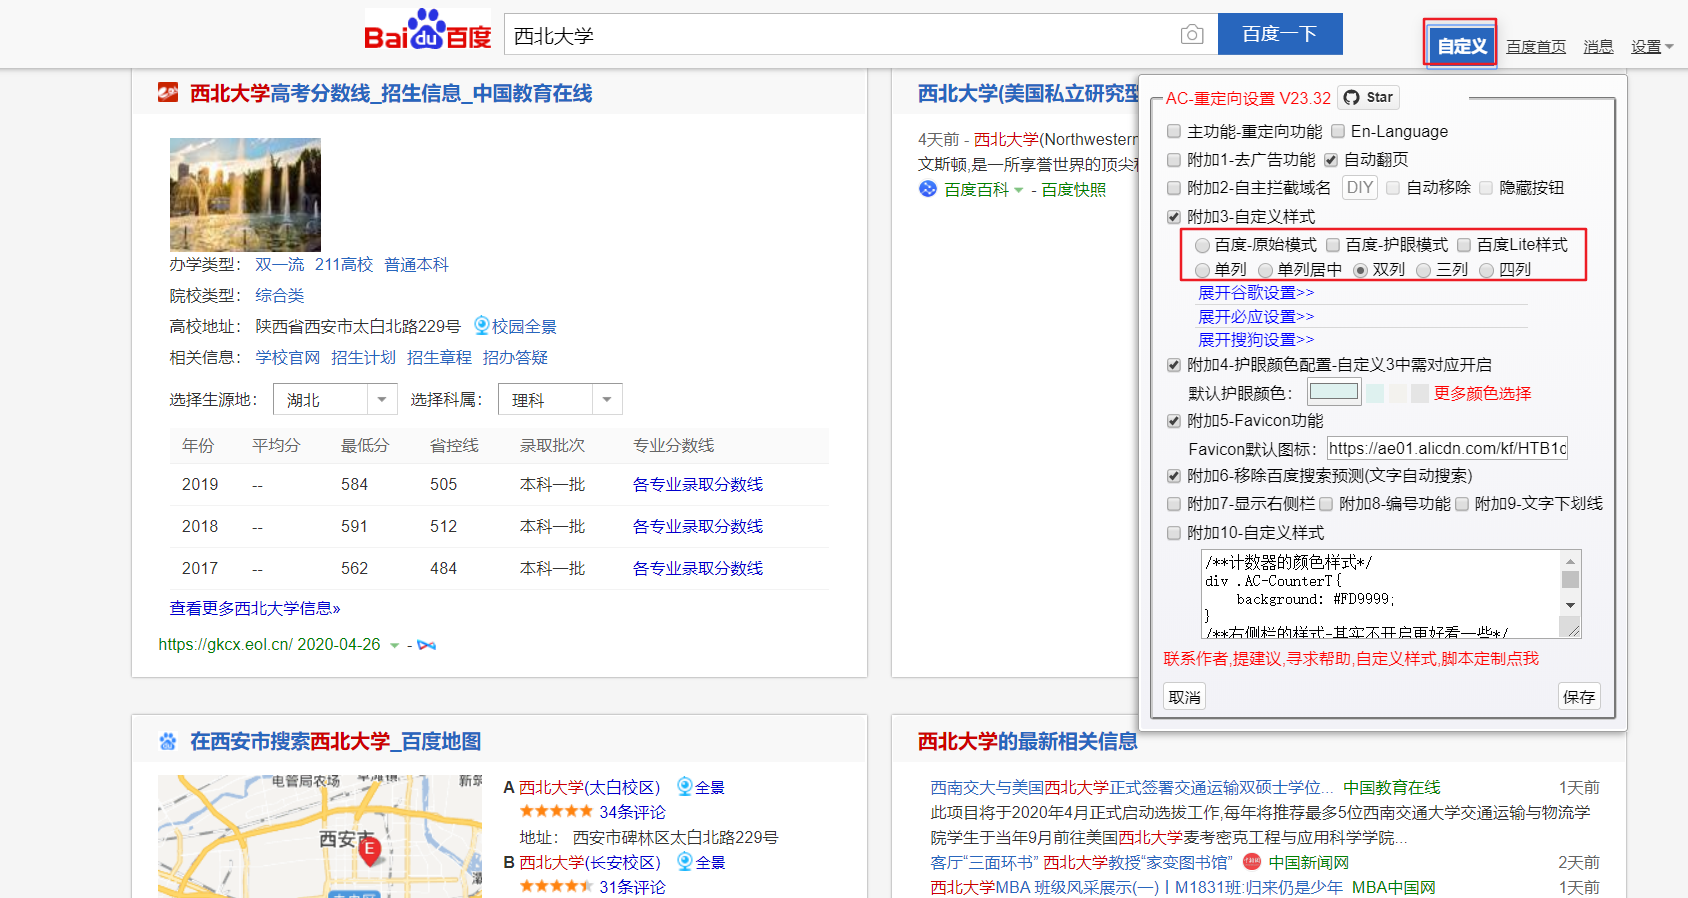The width and height of the screenshot is (1688, 898).
Task: Click 联系作者,提建议 red link
Action: pyautogui.click(x=1351, y=659)
